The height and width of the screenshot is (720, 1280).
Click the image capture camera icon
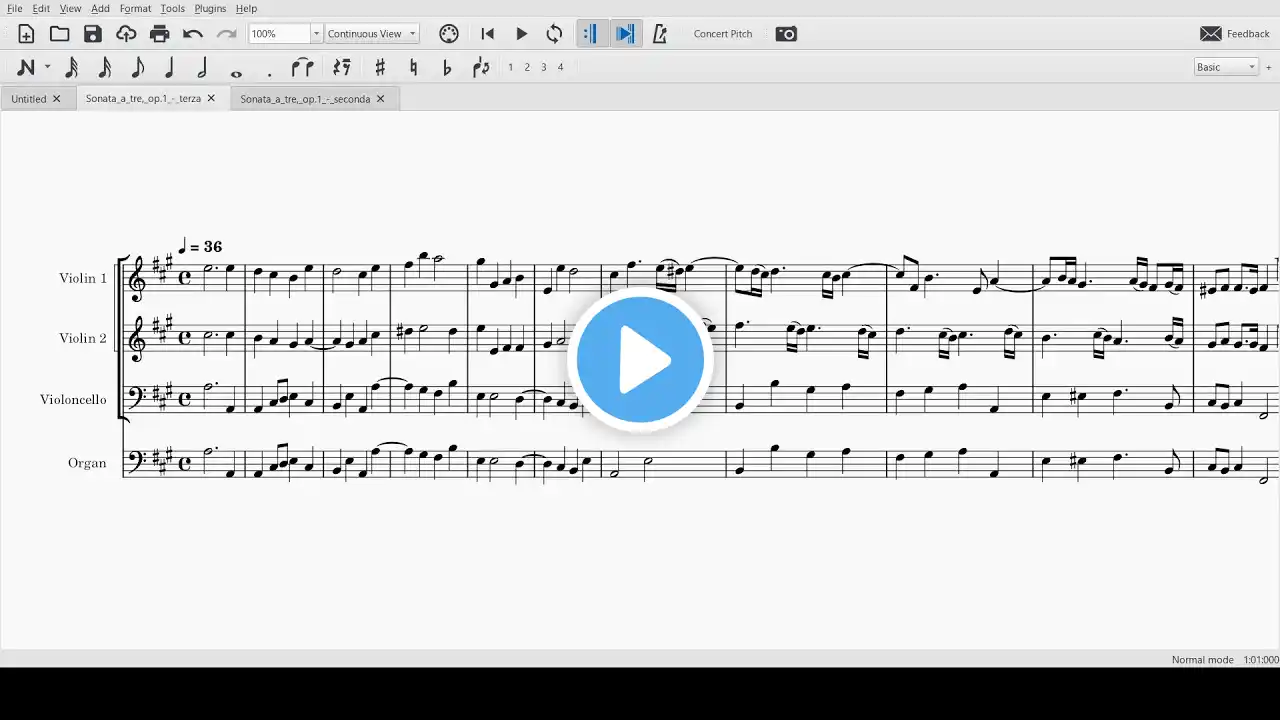point(787,34)
